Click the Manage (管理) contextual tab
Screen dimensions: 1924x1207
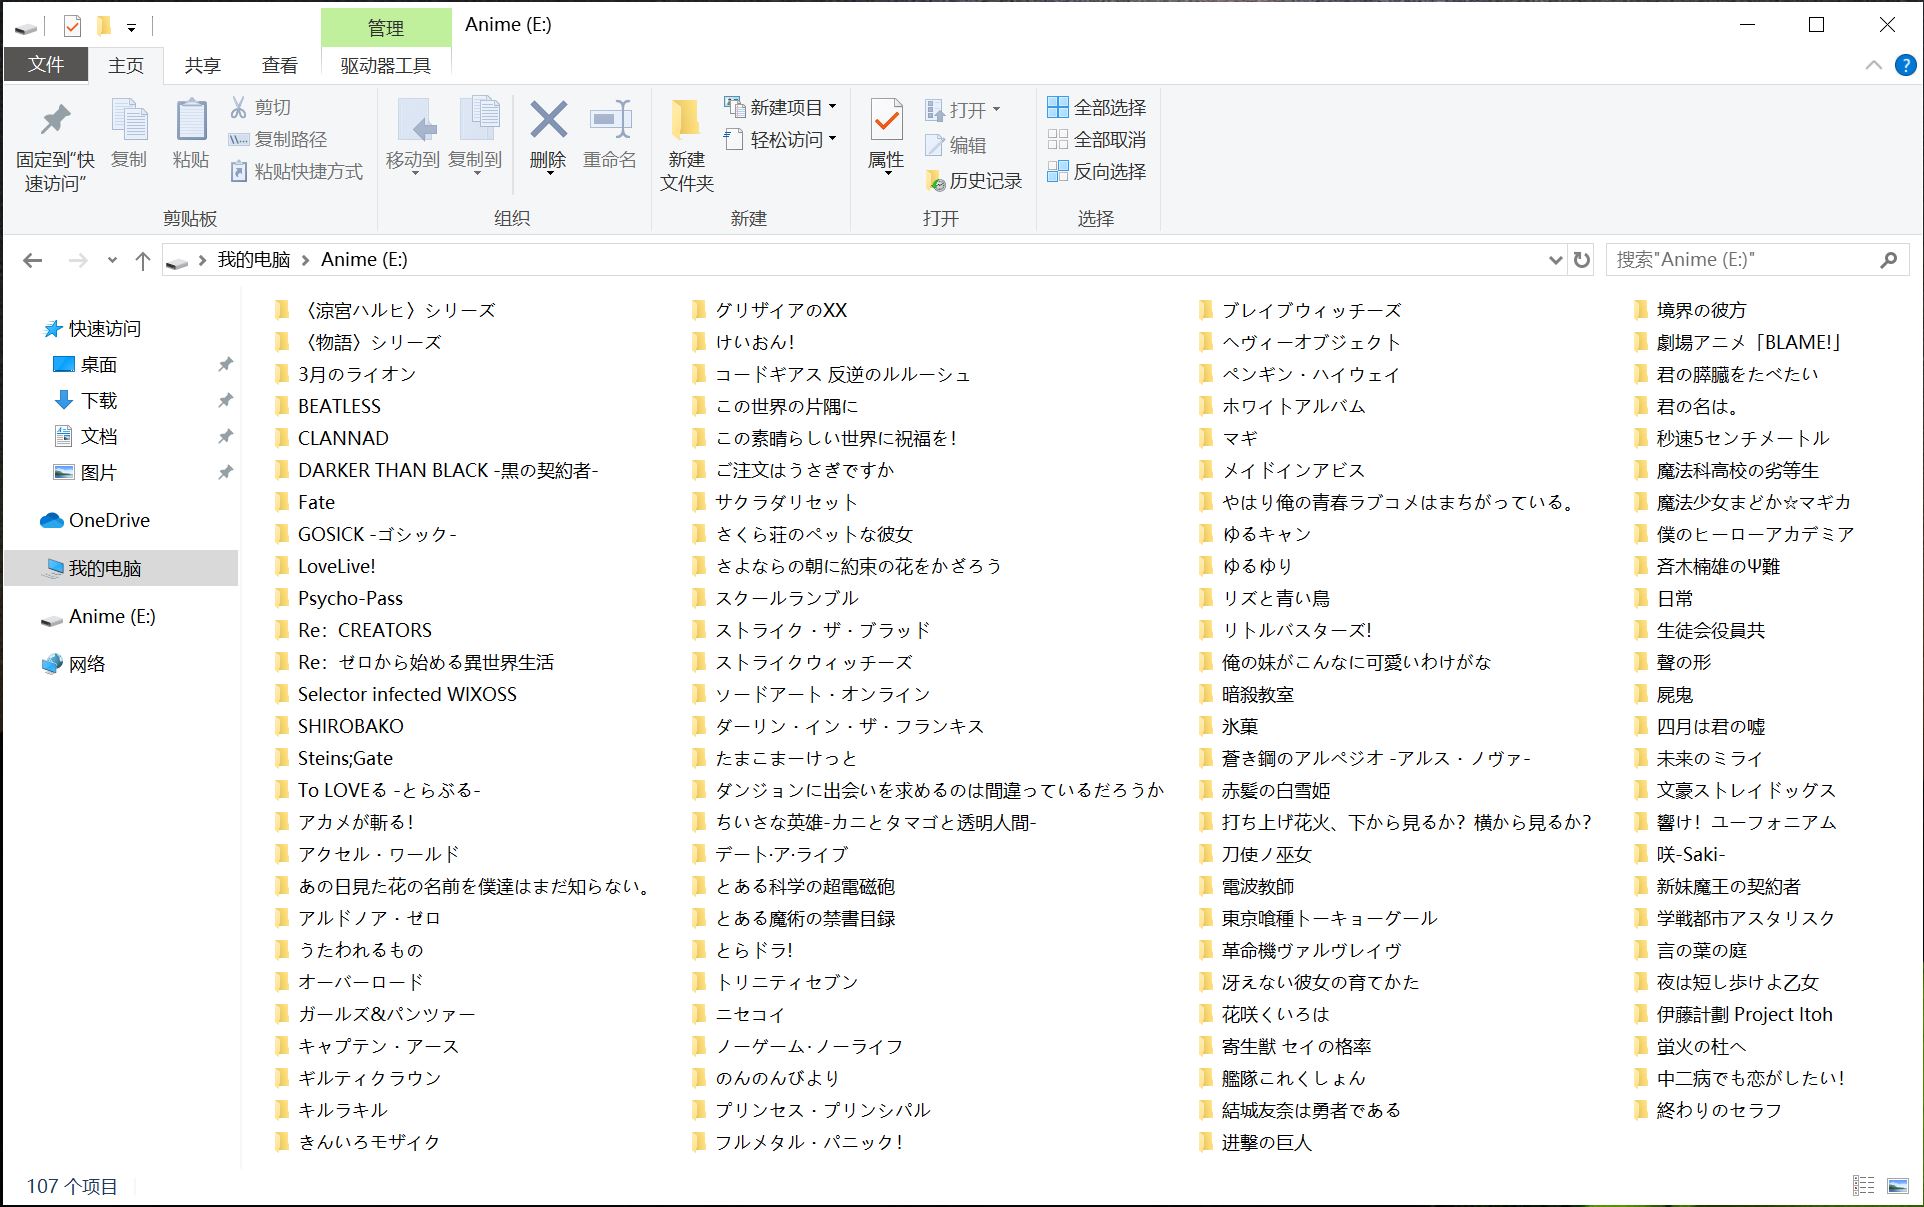(x=386, y=28)
